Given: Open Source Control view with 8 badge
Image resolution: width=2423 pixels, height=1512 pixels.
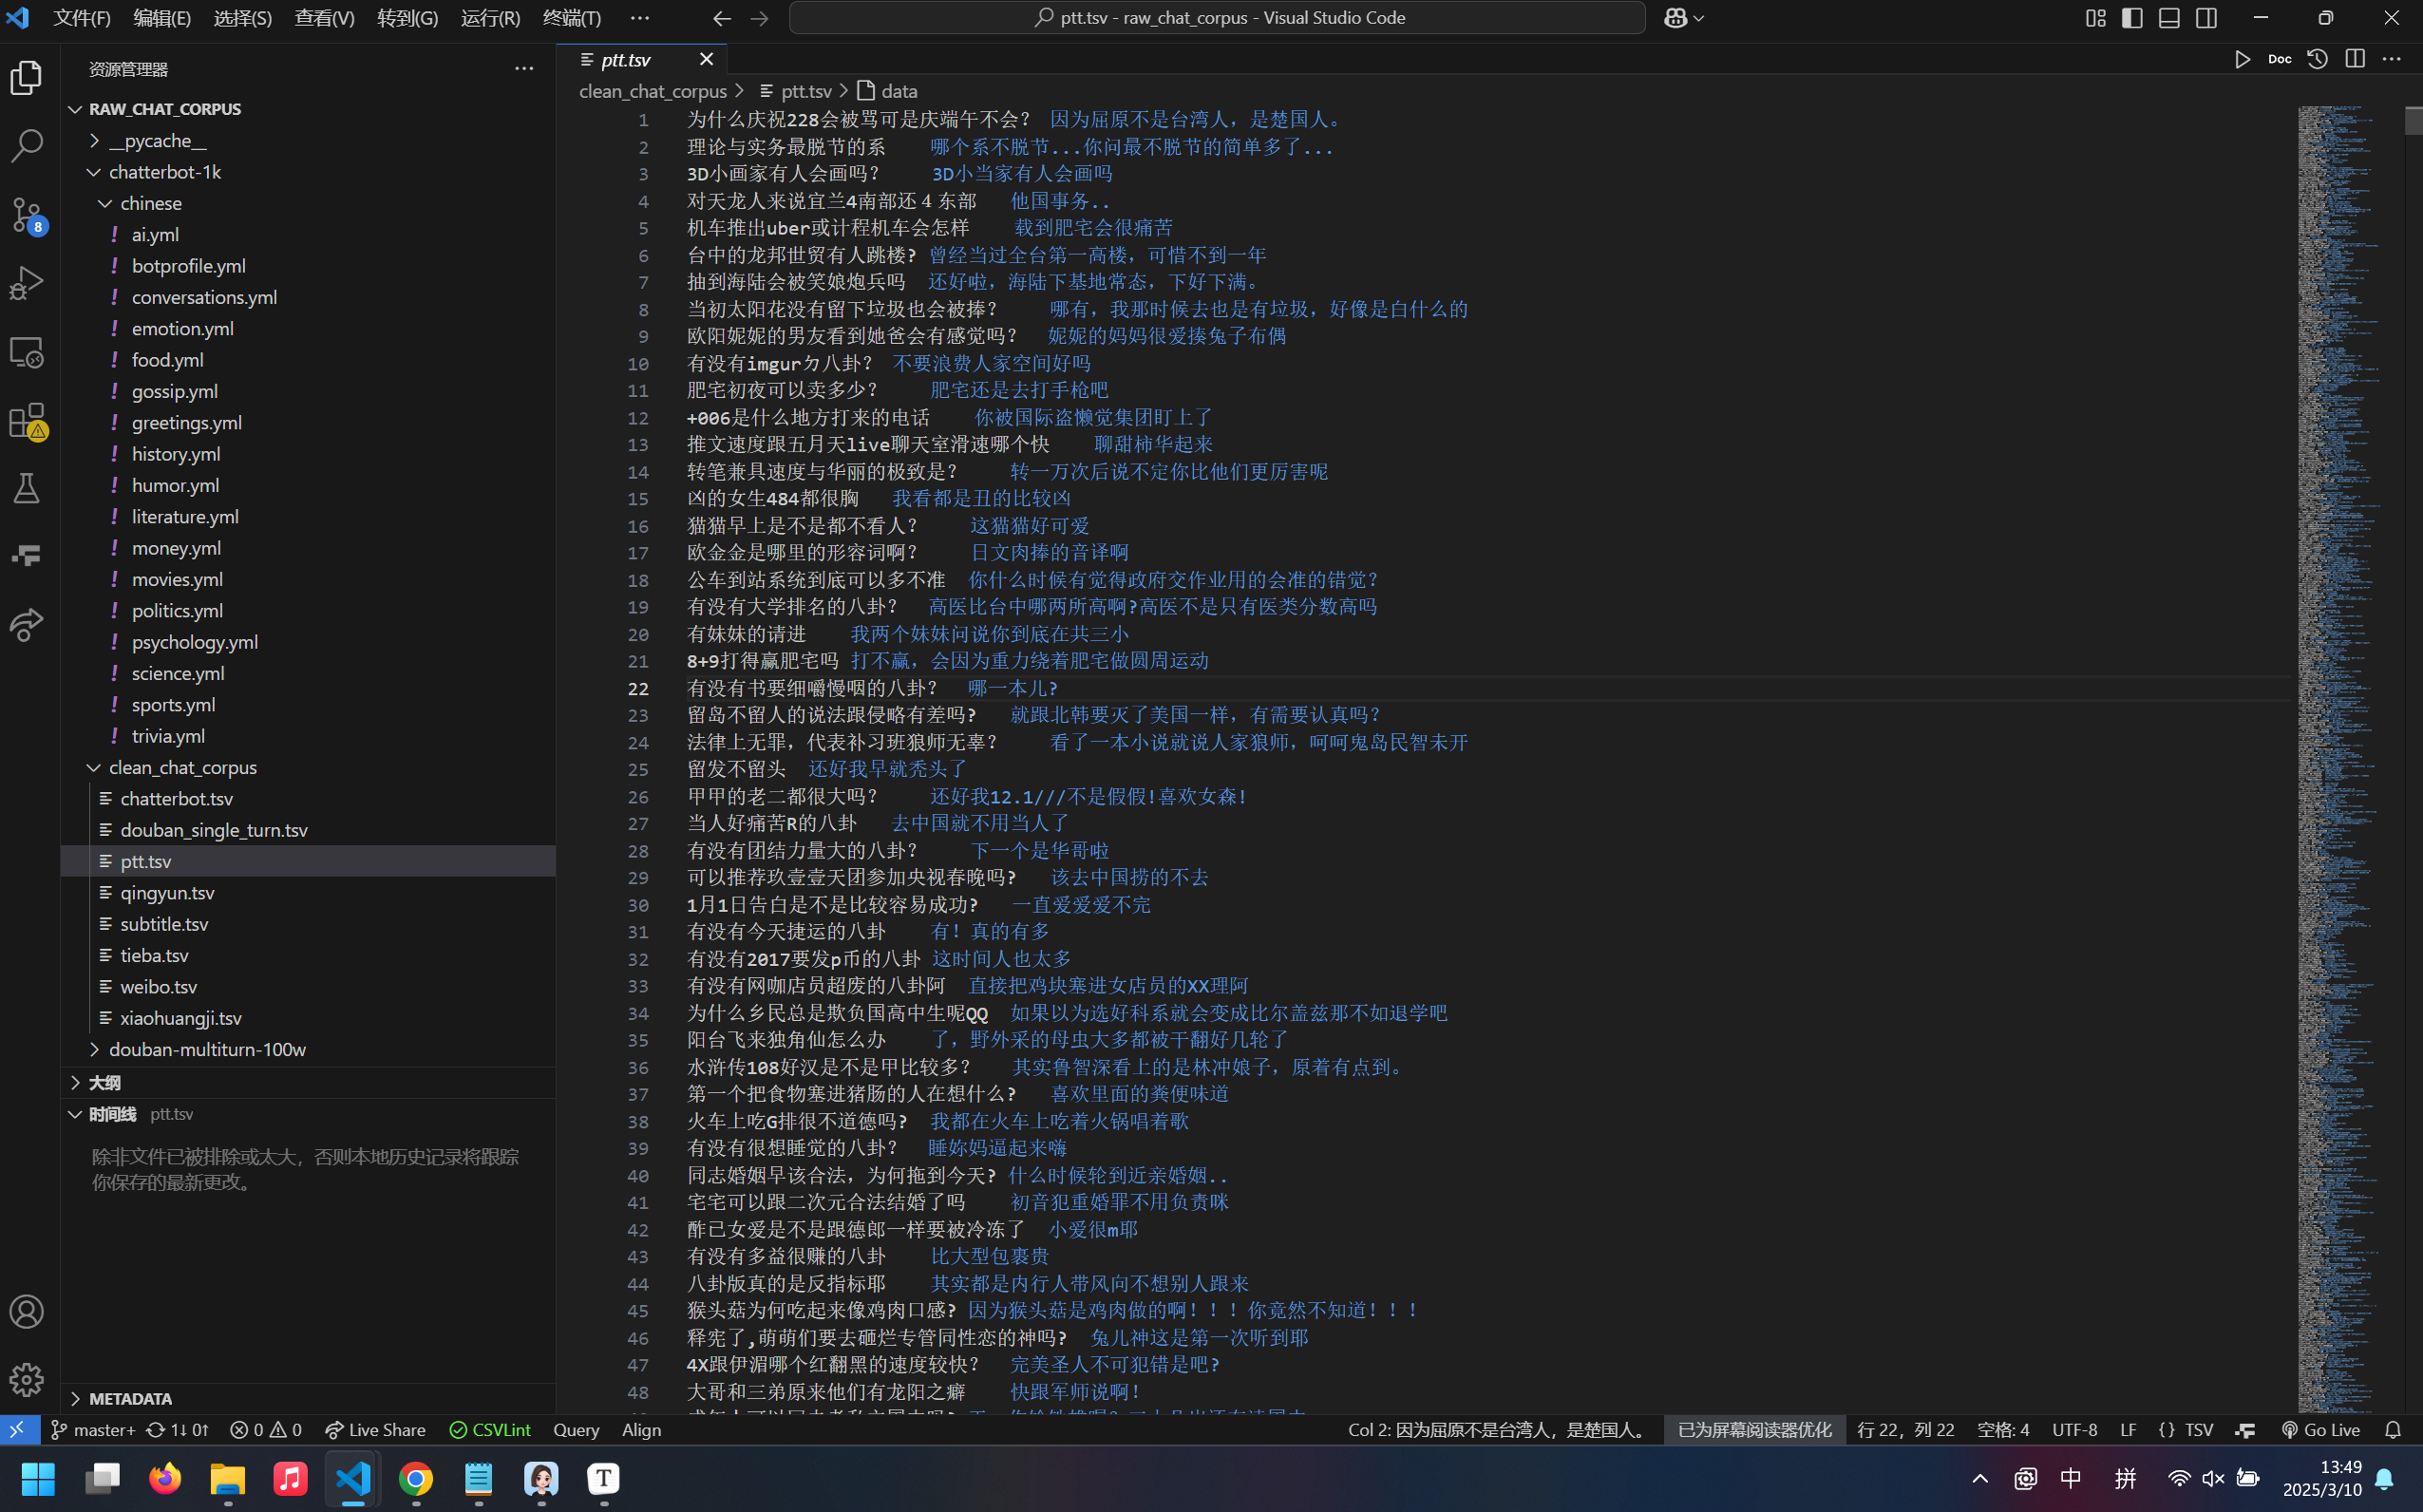Looking at the screenshot, I should [x=27, y=215].
